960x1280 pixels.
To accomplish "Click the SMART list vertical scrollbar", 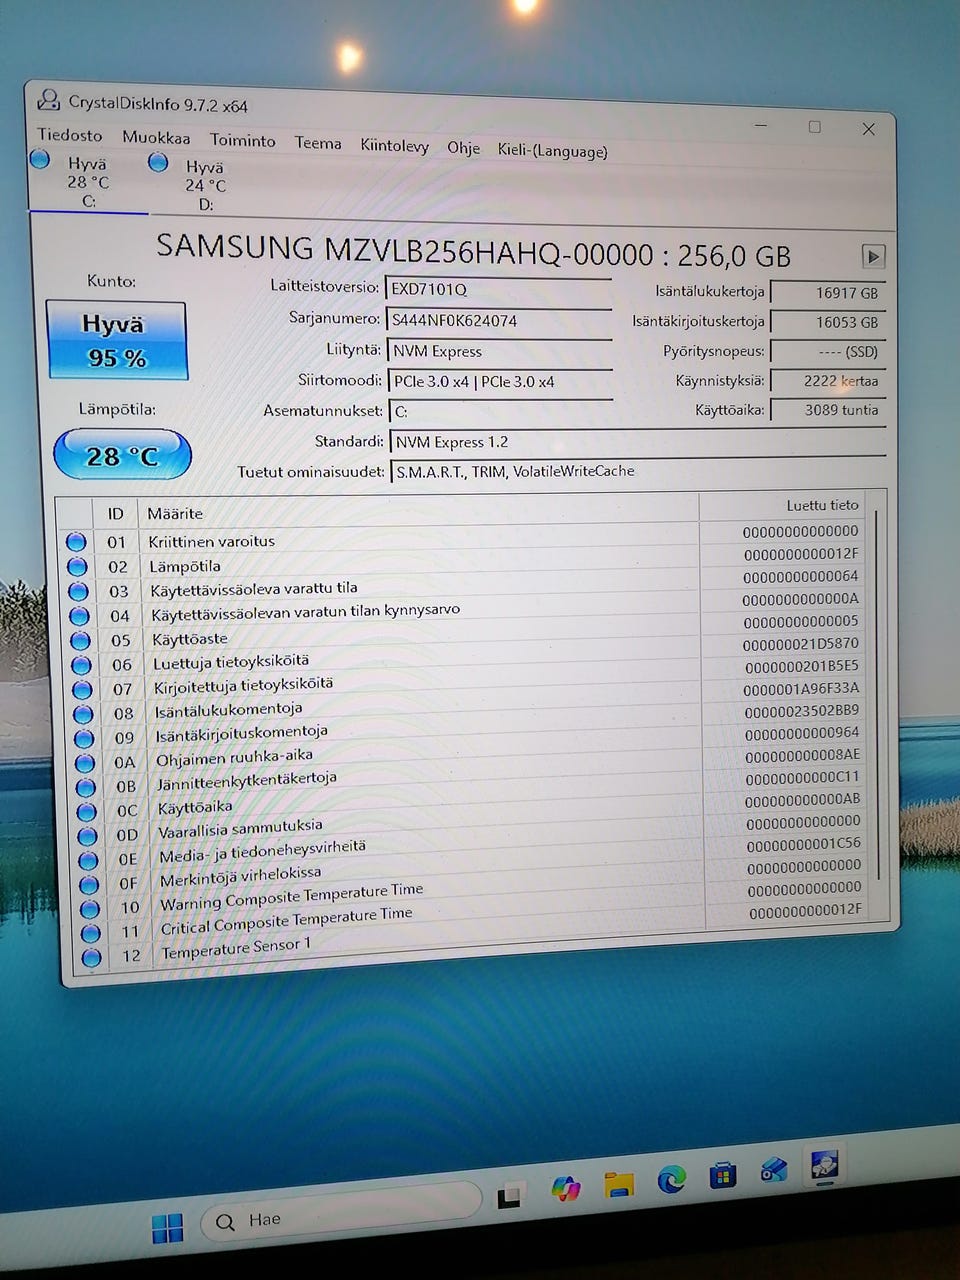I will pos(877,695).
